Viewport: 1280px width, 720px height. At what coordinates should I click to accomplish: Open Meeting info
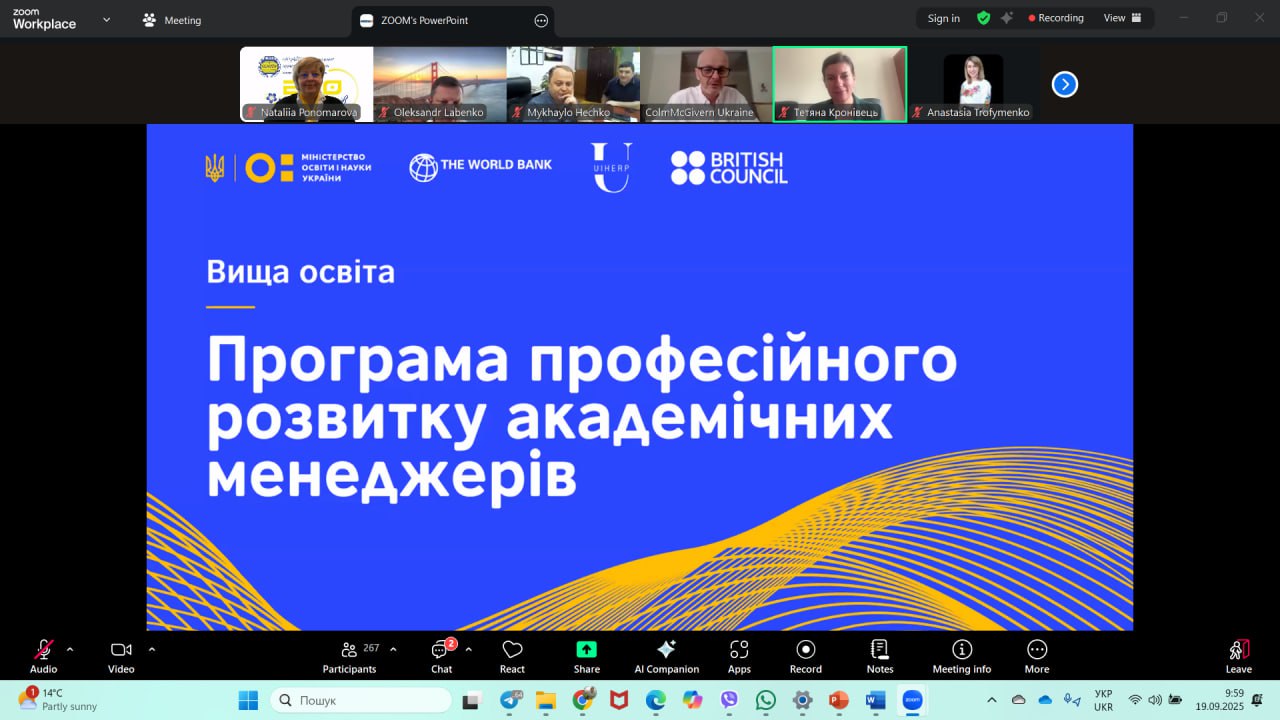pyautogui.click(x=961, y=655)
